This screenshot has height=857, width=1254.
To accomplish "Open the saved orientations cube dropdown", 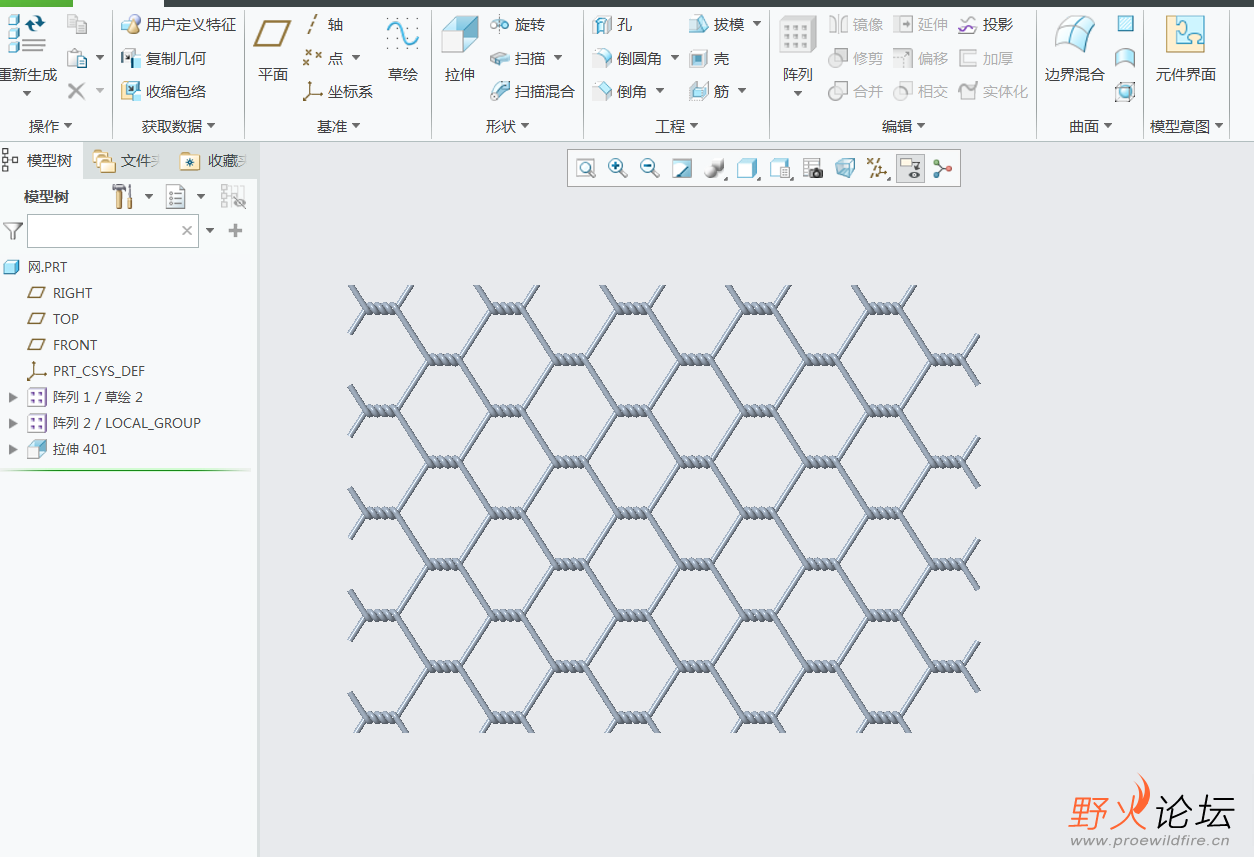I will [x=748, y=169].
